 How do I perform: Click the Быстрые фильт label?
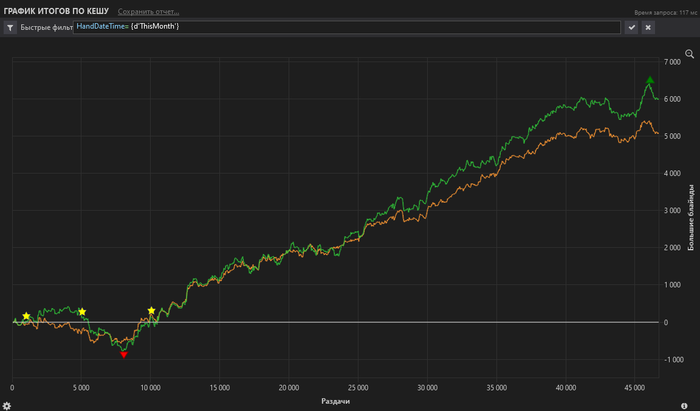tap(46, 28)
